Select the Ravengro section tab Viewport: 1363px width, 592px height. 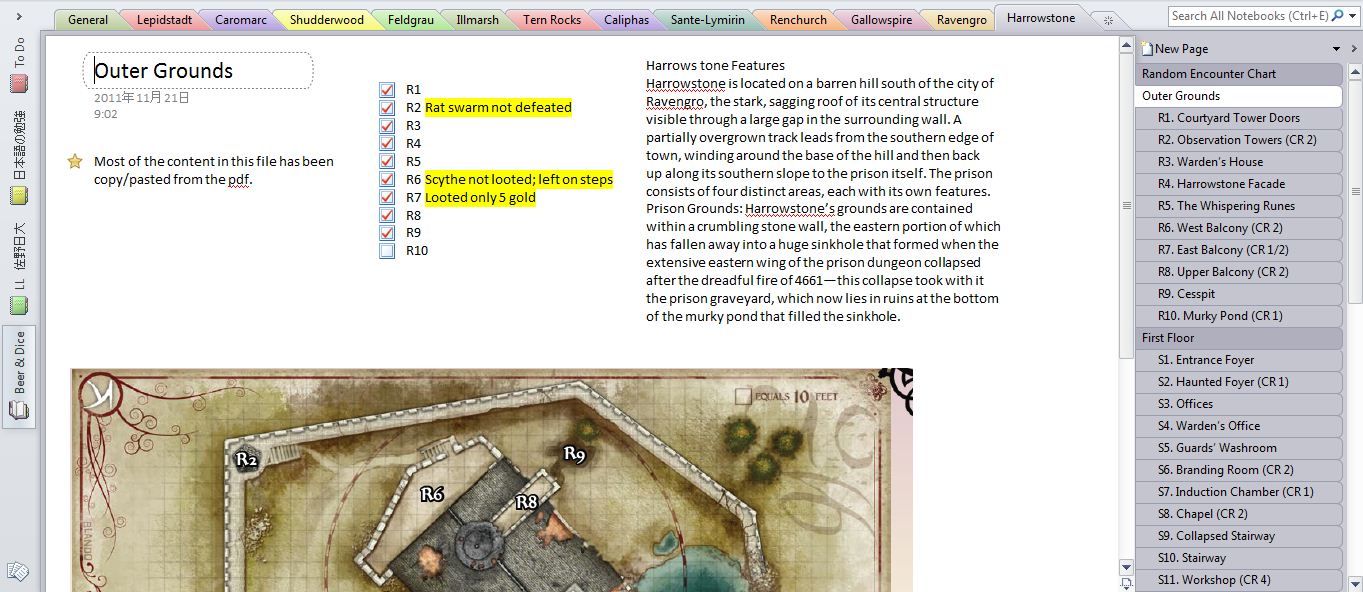pyautogui.click(x=960, y=20)
